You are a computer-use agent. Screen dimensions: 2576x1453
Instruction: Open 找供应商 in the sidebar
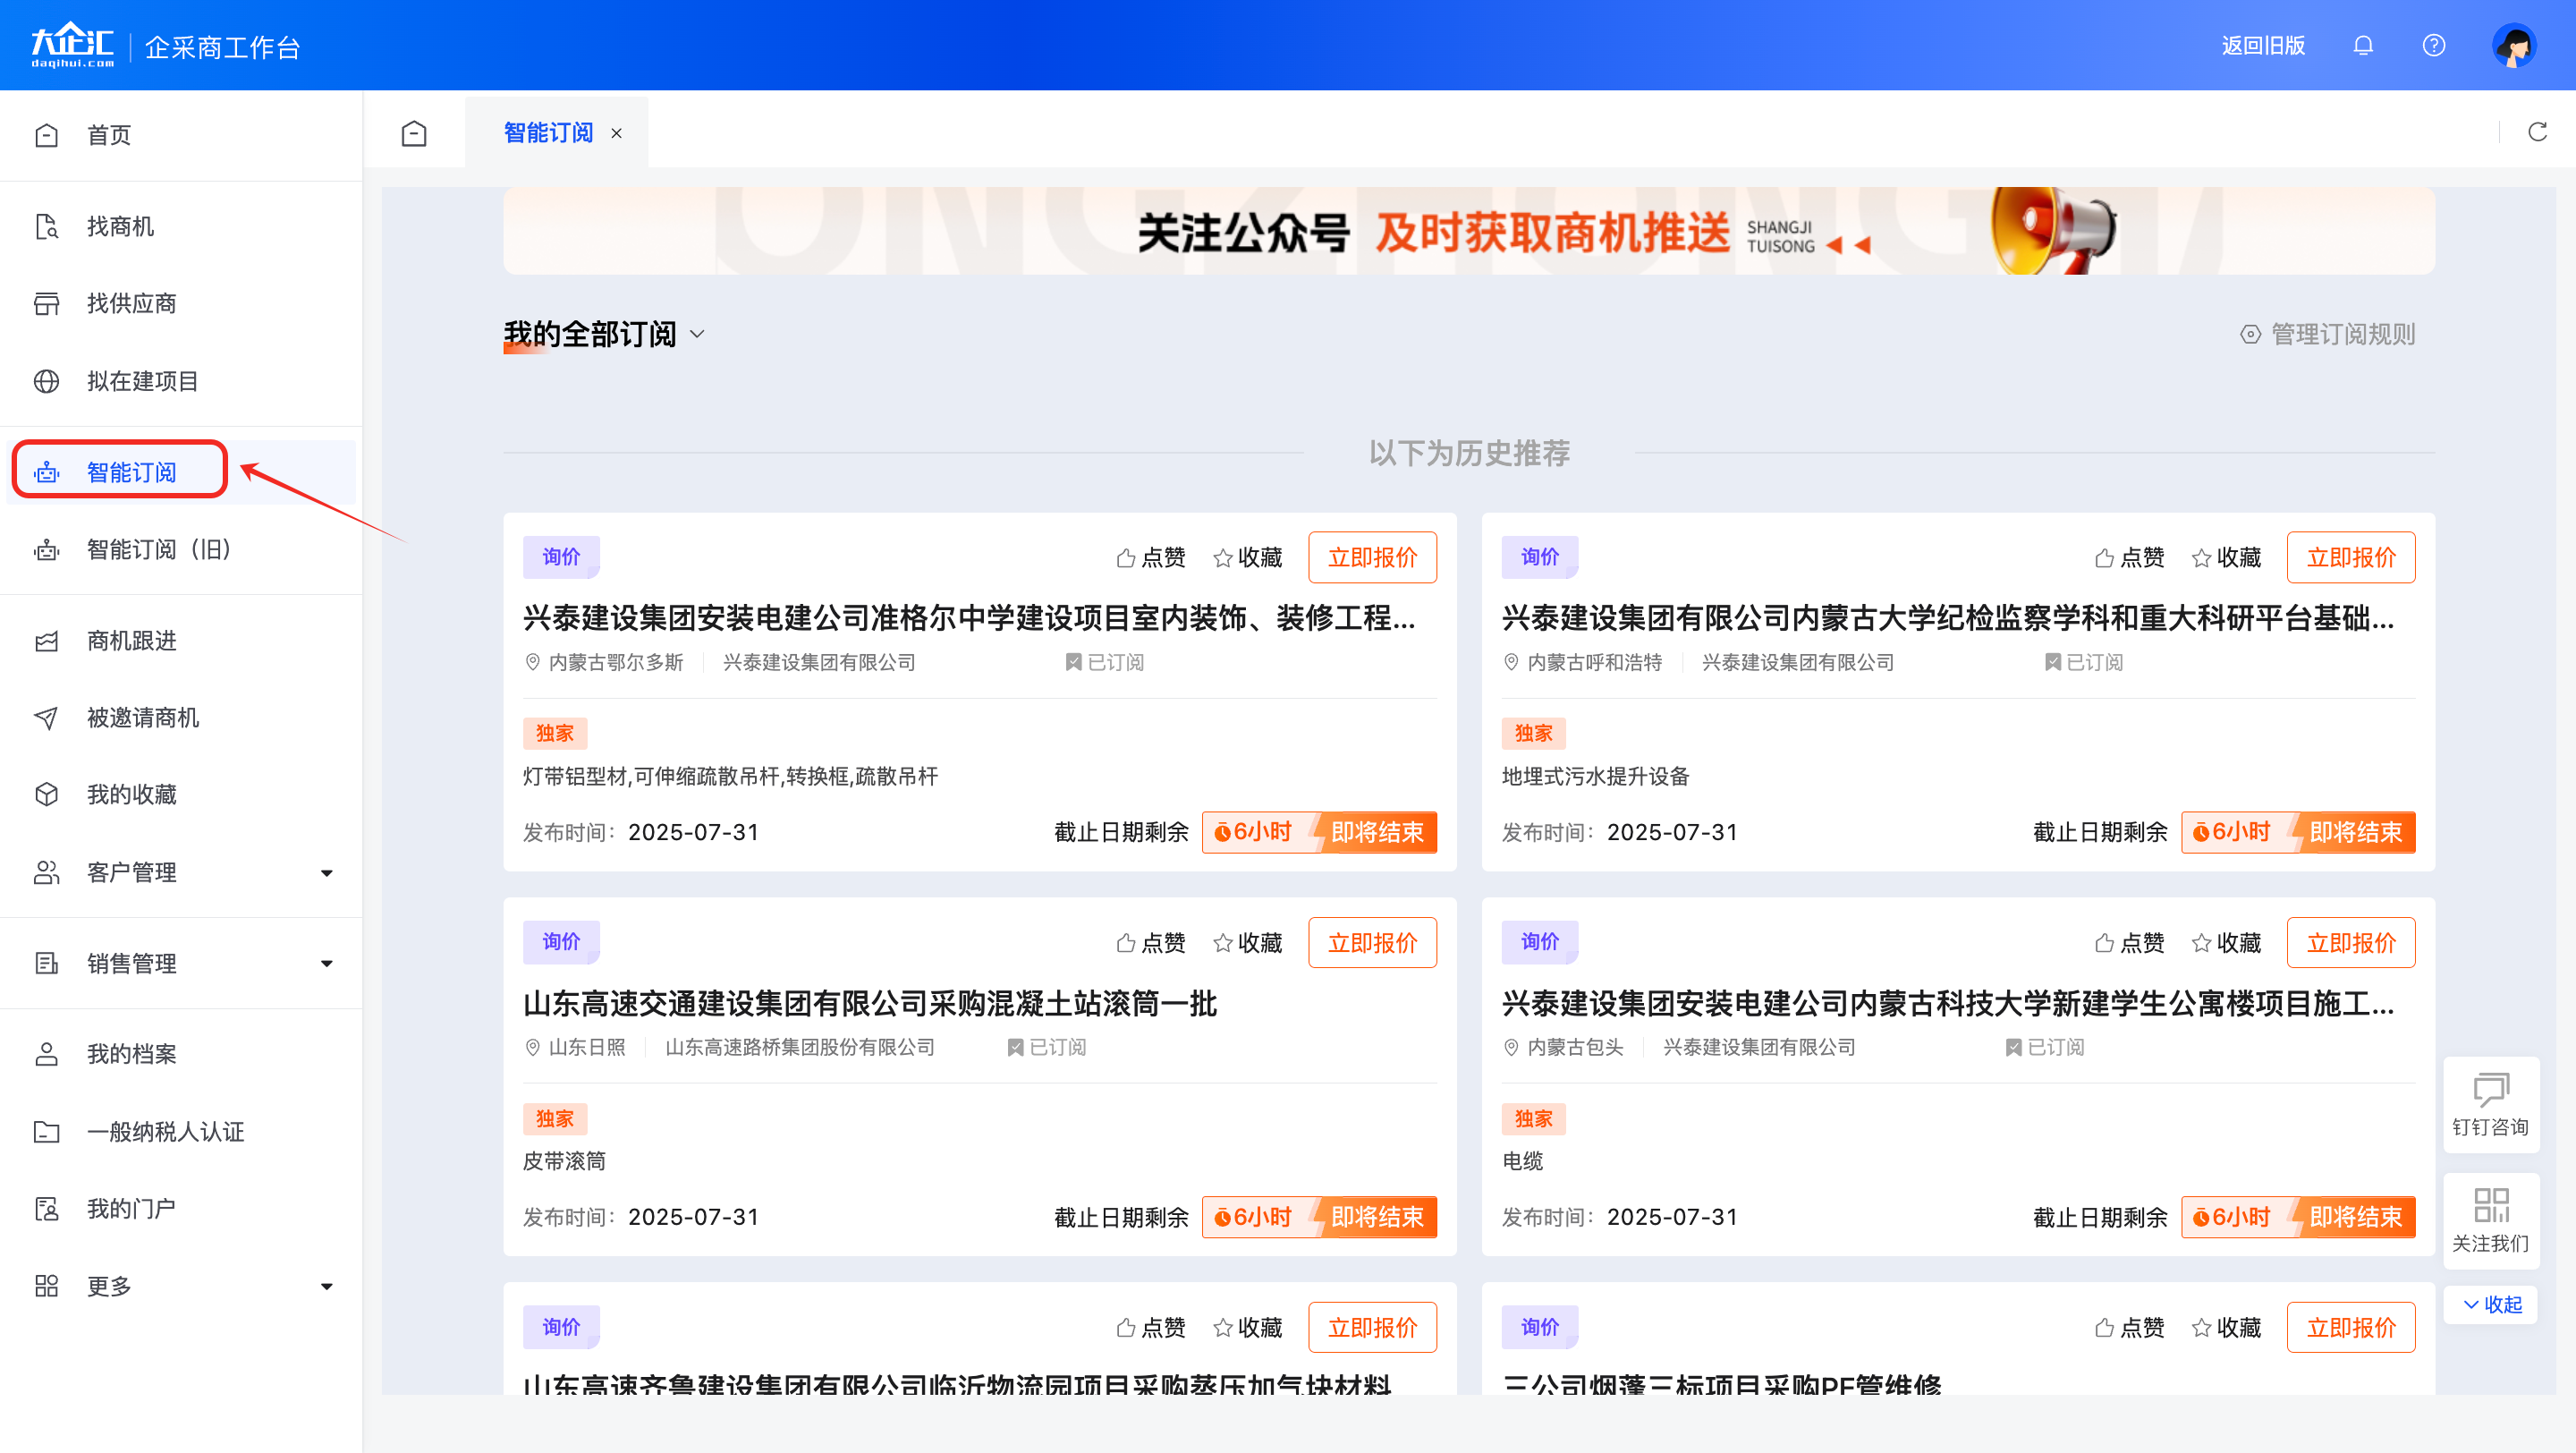click(131, 303)
